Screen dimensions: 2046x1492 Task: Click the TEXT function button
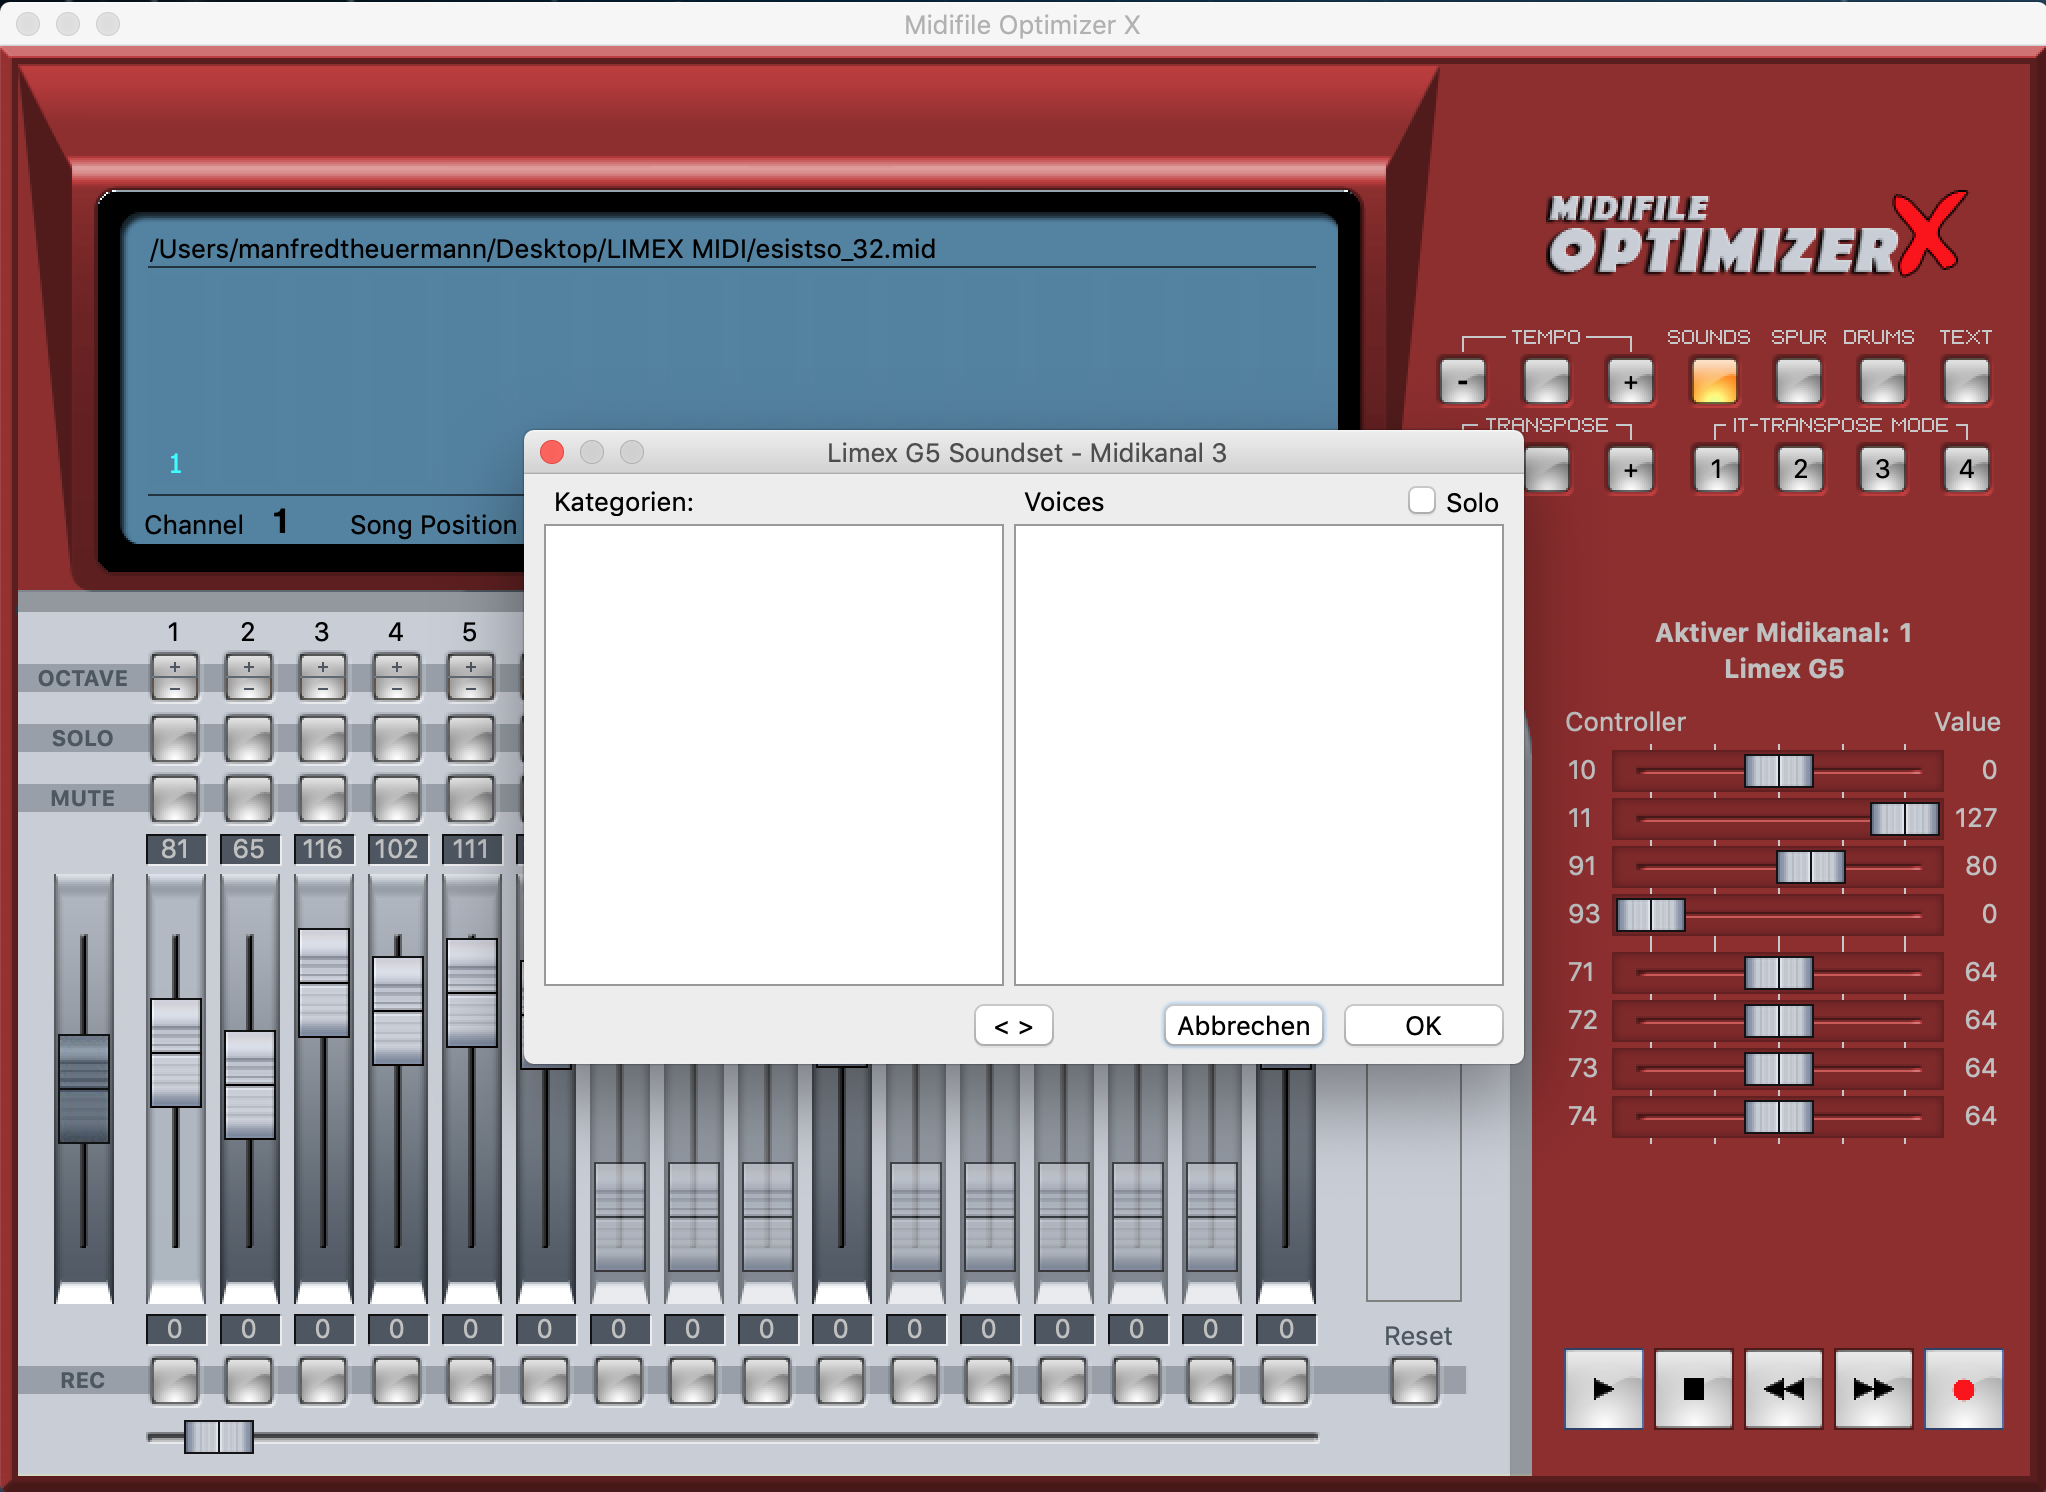coord(1965,381)
